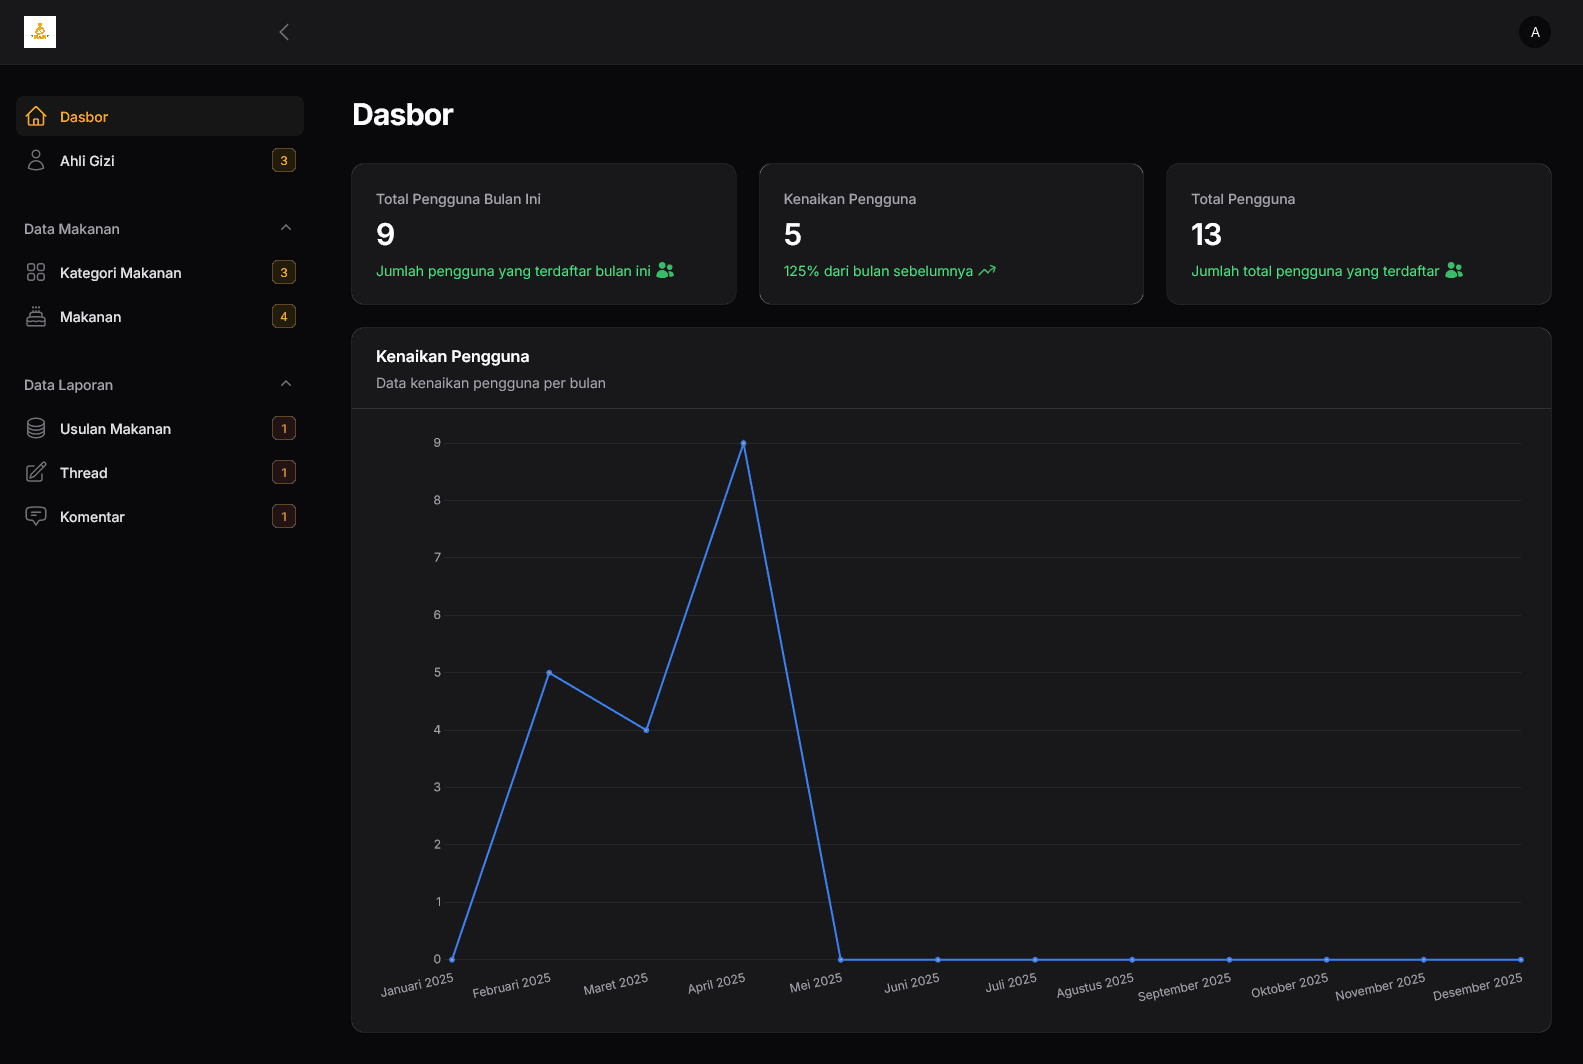Click the Makanan count badge 4
Screen dimensions: 1583x1064
[x=284, y=316]
